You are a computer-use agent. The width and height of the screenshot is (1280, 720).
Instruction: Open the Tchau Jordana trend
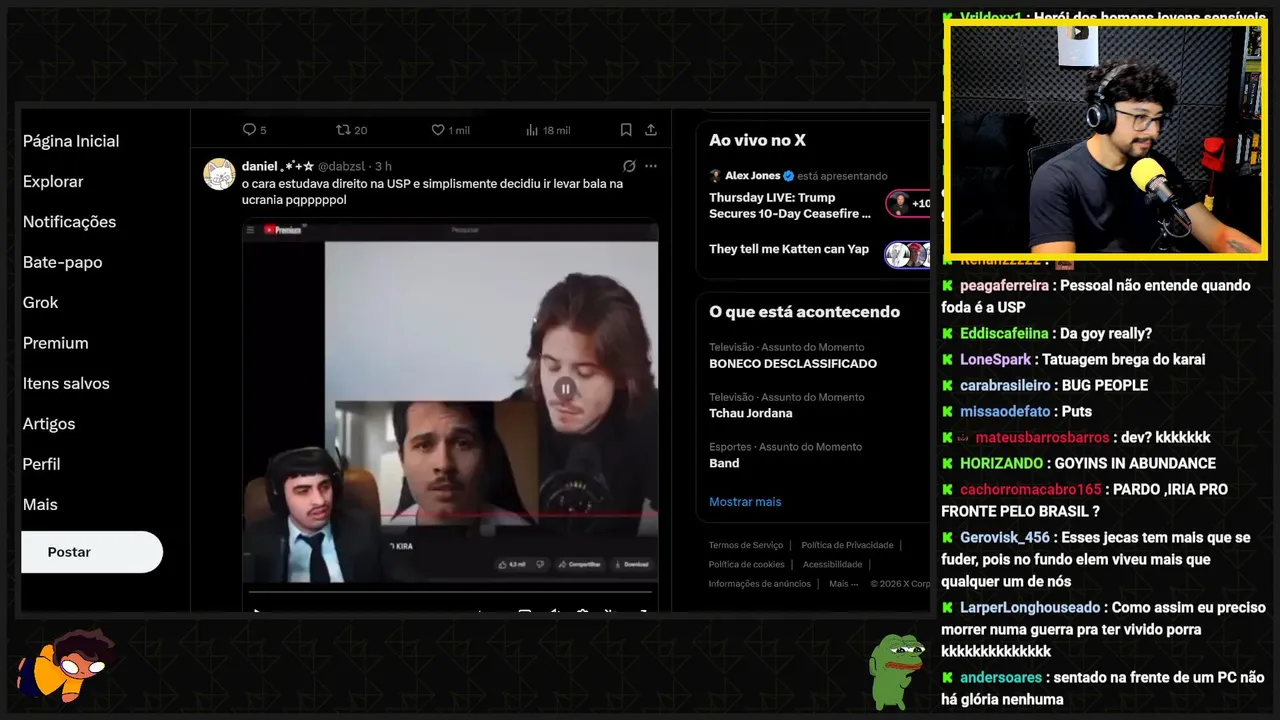750,413
